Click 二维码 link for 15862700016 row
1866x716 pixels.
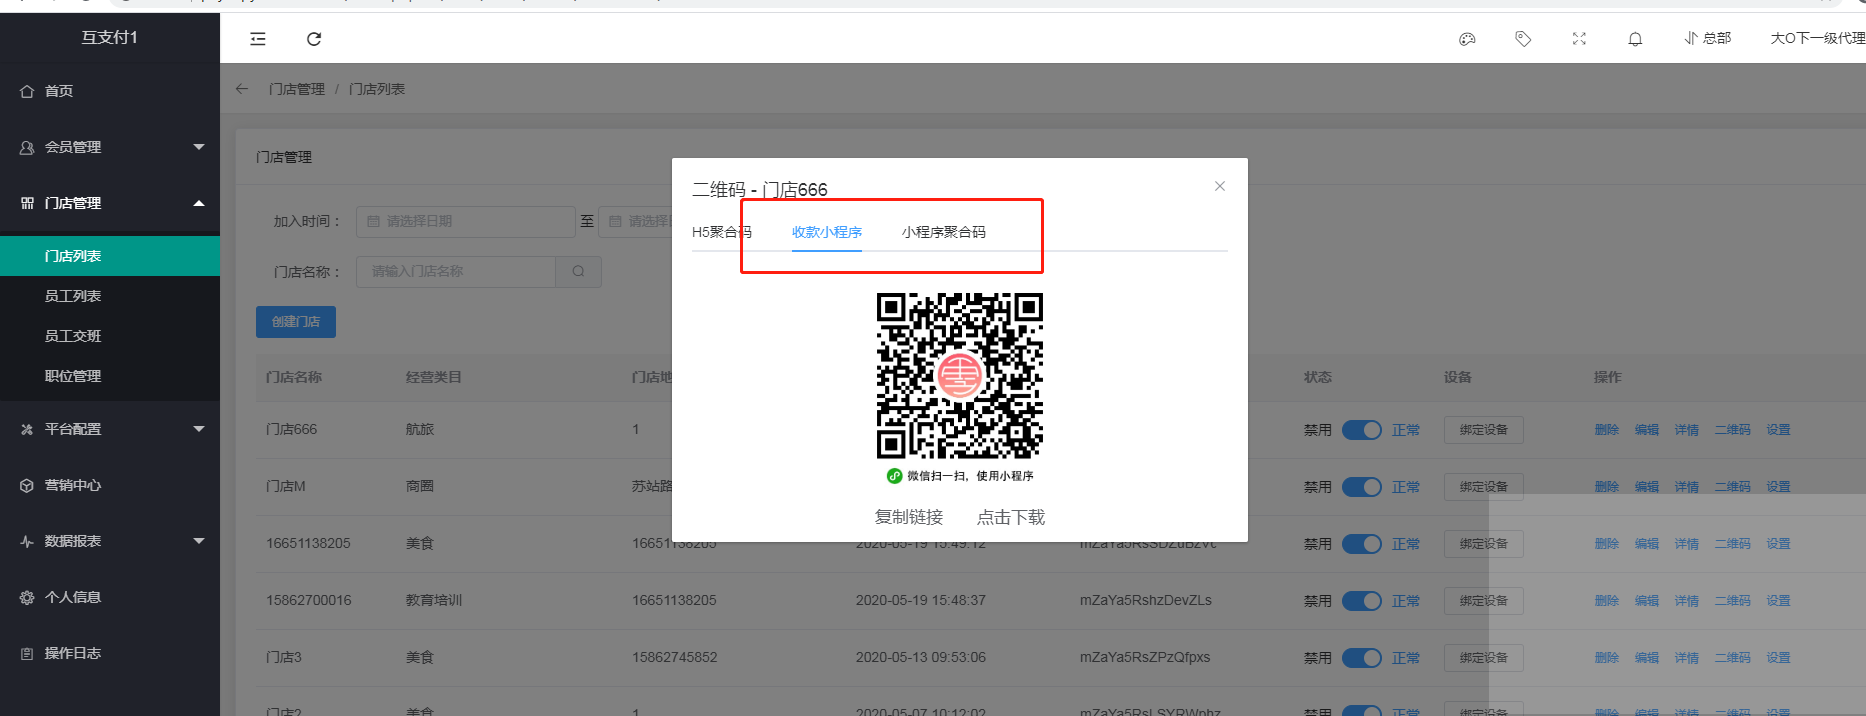[1733, 601]
